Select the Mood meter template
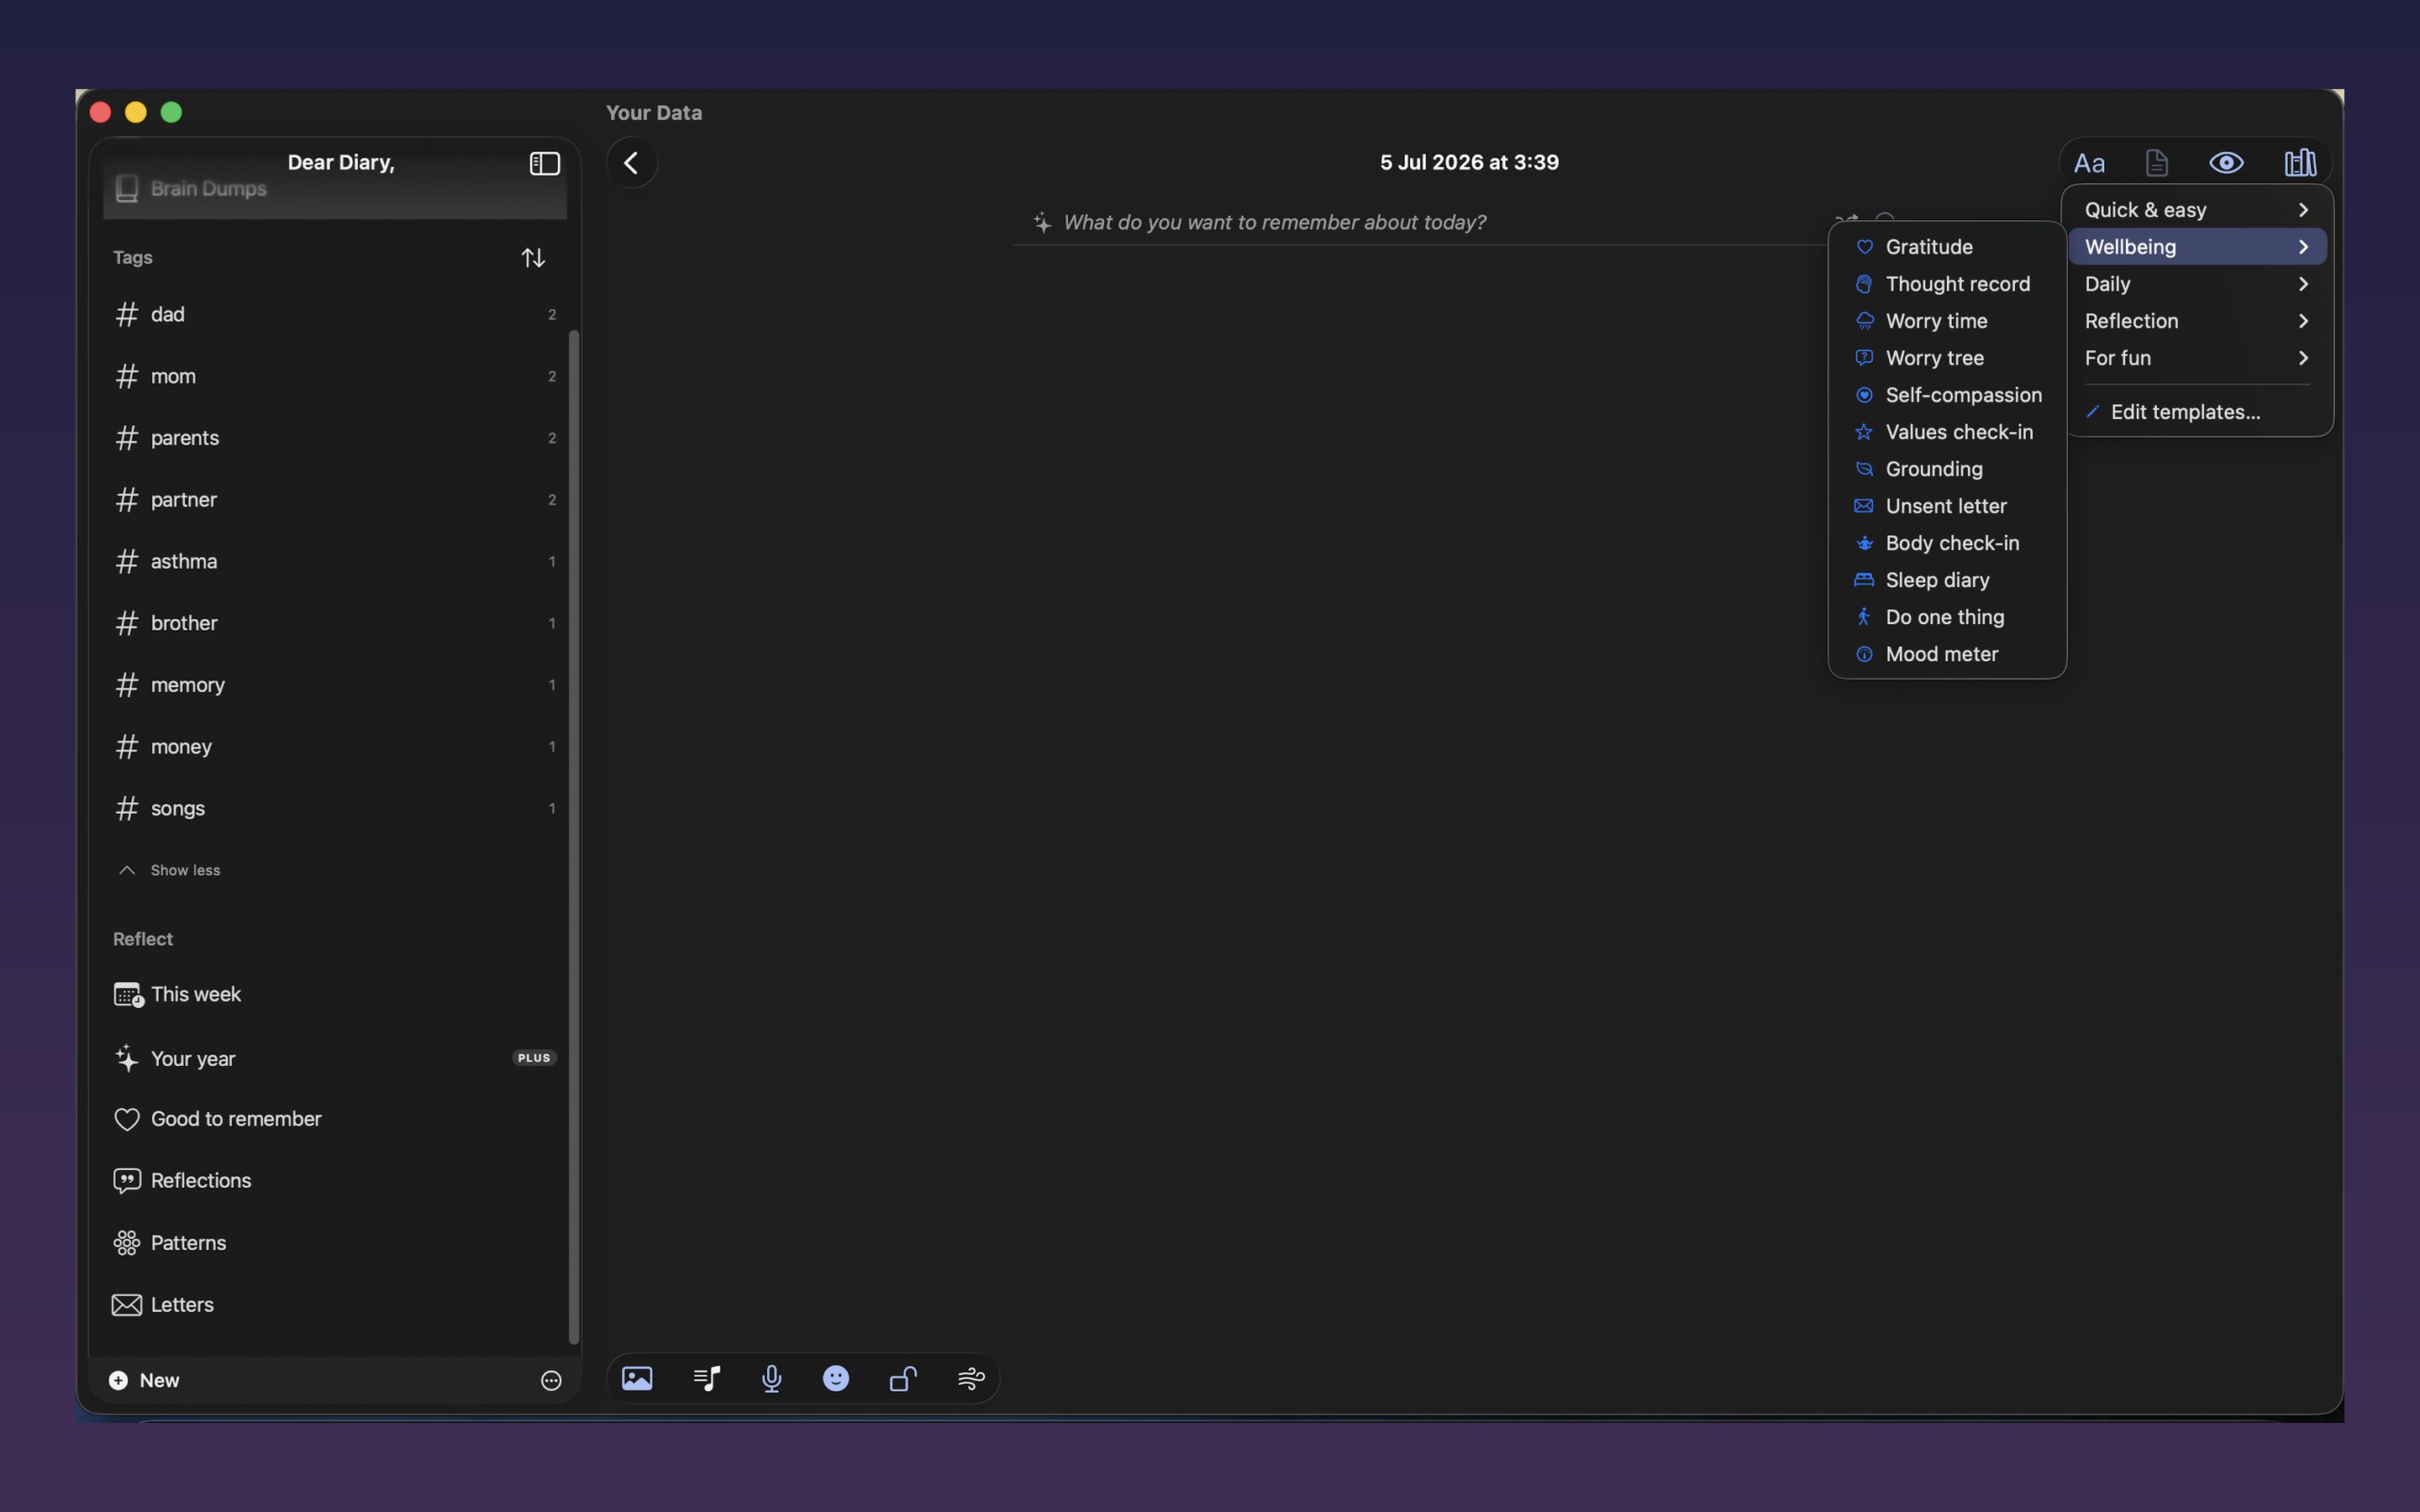Image resolution: width=2420 pixels, height=1512 pixels. 1947,654
